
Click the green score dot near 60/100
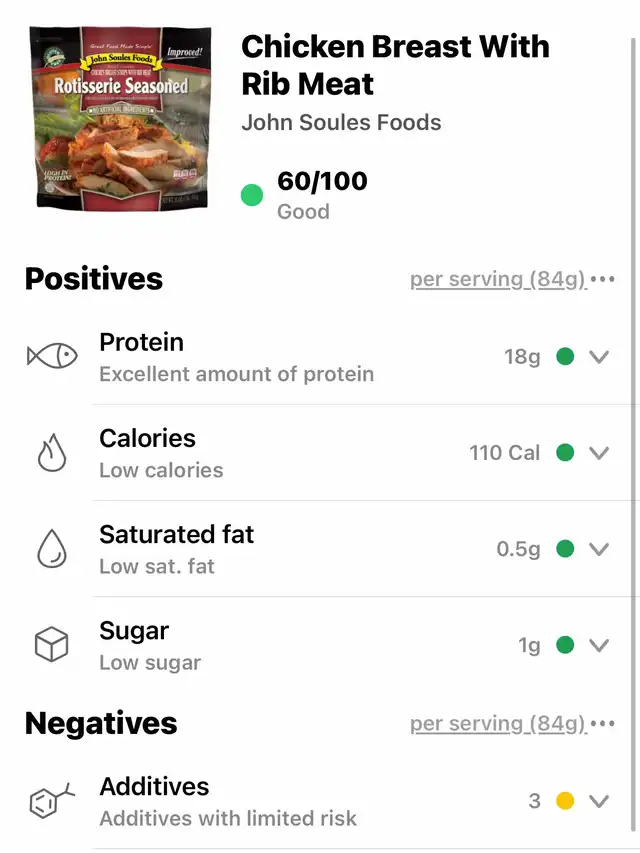pos(252,195)
